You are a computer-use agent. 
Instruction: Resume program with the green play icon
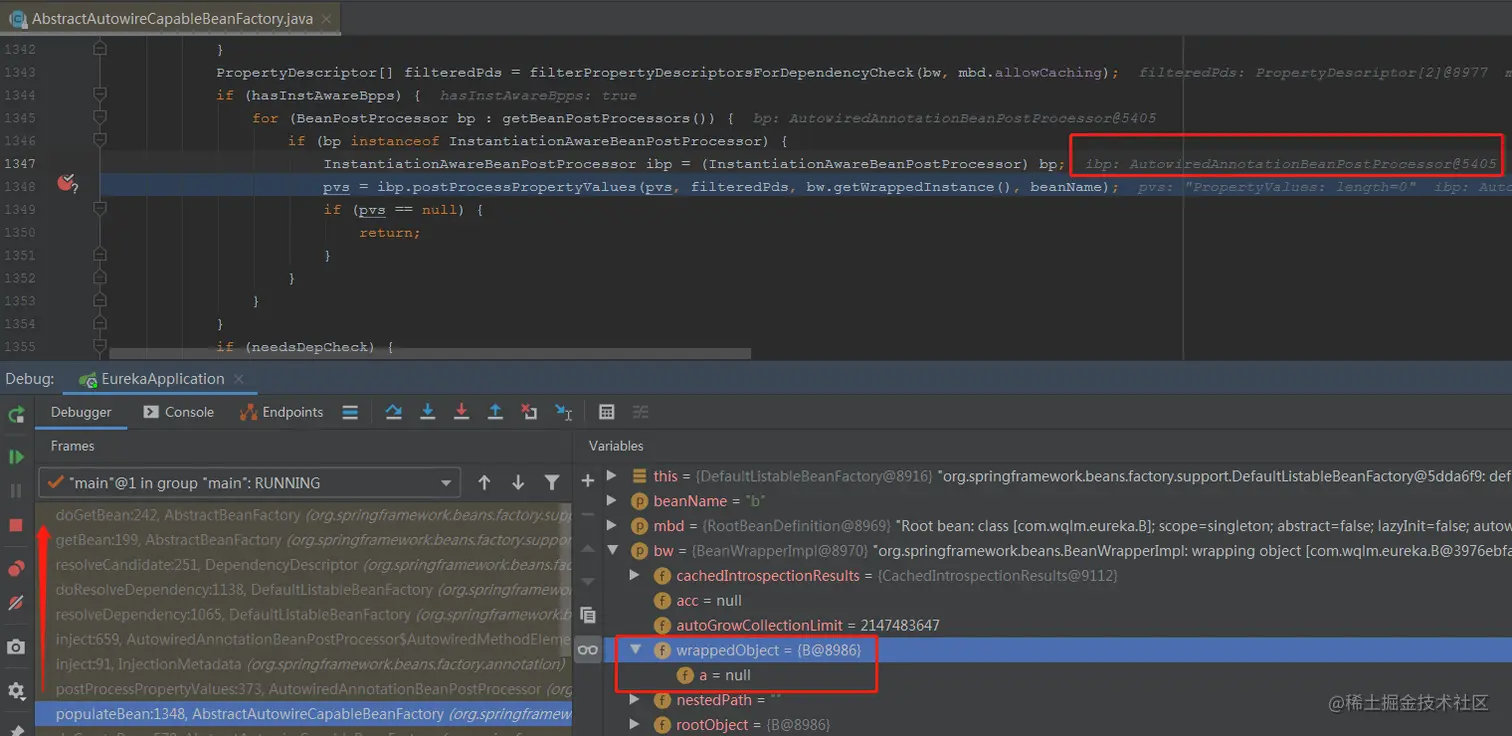(16, 457)
